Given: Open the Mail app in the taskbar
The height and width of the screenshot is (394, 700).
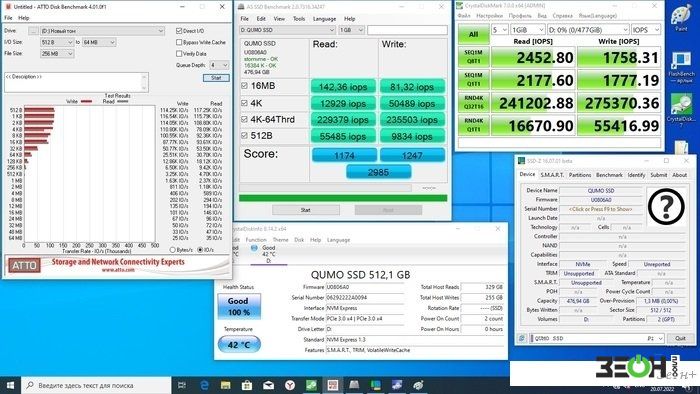Looking at the screenshot, I should pos(268,385).
